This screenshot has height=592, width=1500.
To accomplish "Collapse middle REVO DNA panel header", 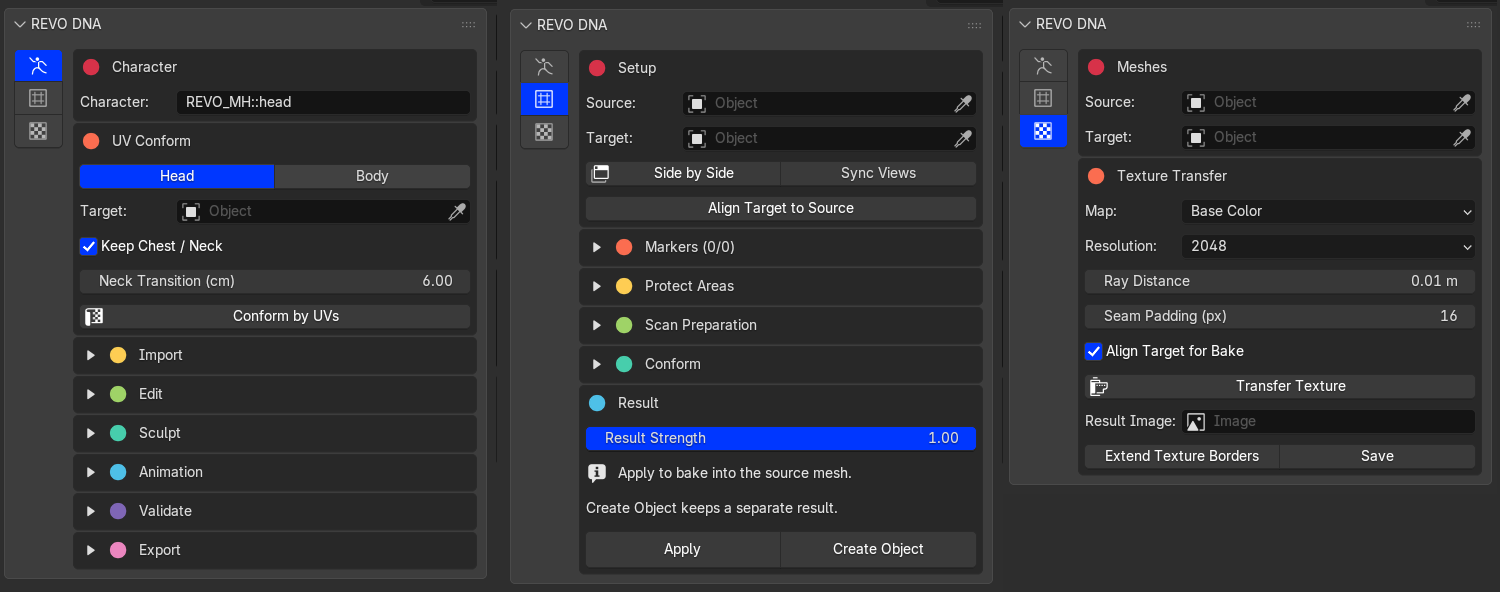I will pyautogui.click(x=527, y=25).
